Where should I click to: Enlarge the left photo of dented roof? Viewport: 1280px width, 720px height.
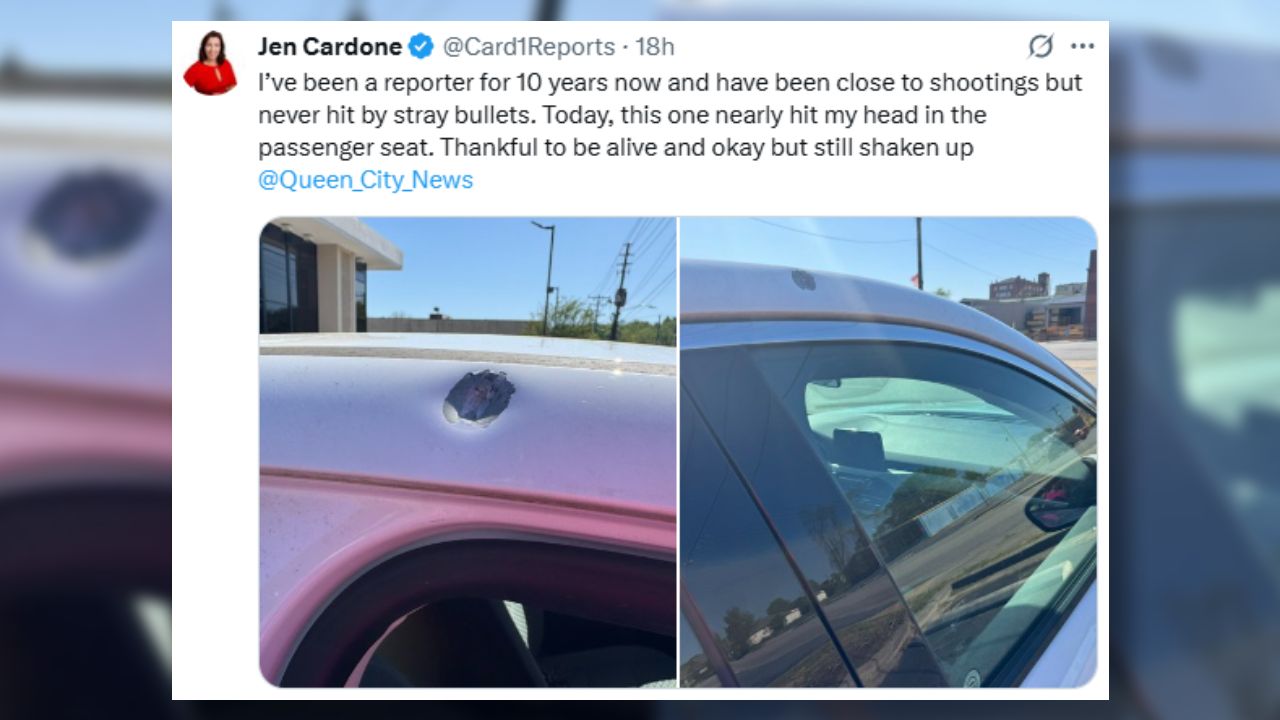pyautogui.click(x=467, y=452)
